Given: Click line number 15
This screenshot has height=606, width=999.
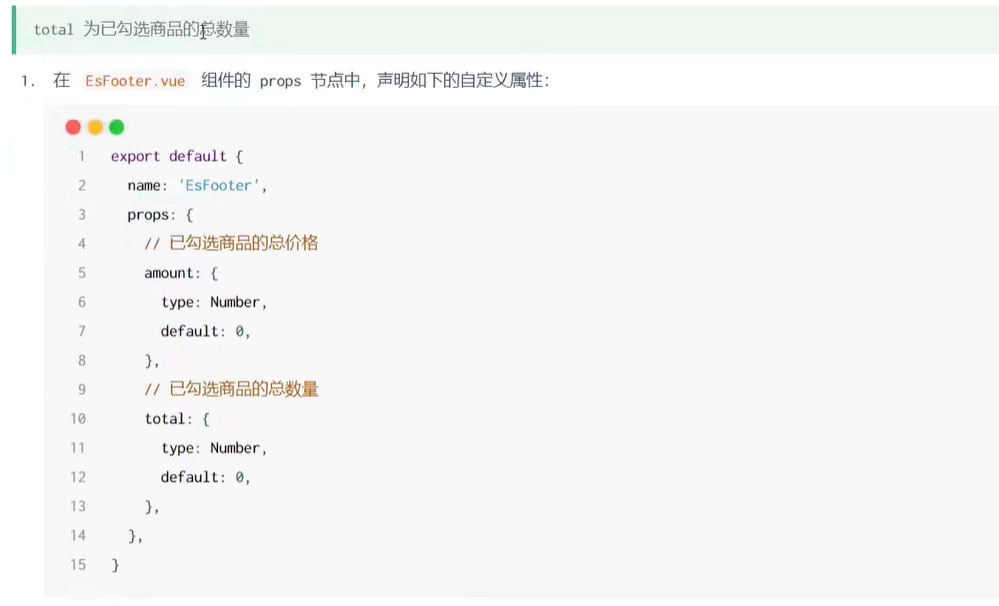Looking at the screenshot, I should click(x=78, y=565).
